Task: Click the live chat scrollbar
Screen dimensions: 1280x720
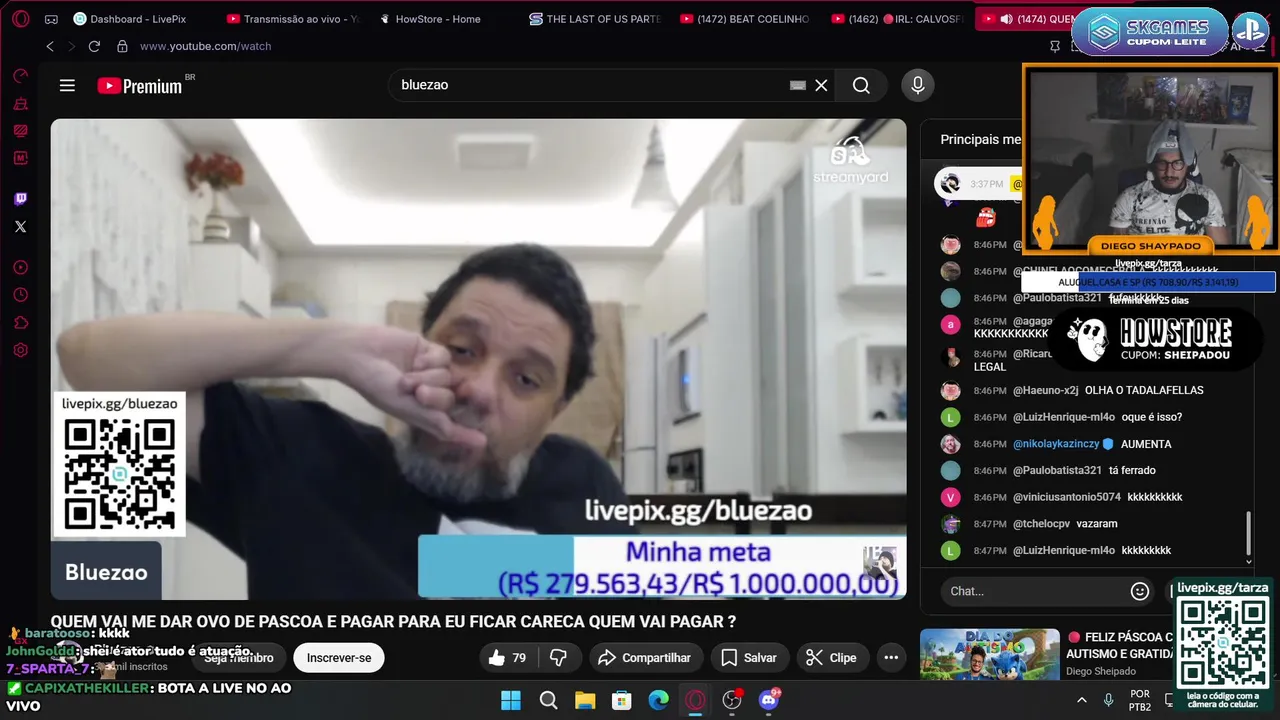Action: [x=1248, y=533]
